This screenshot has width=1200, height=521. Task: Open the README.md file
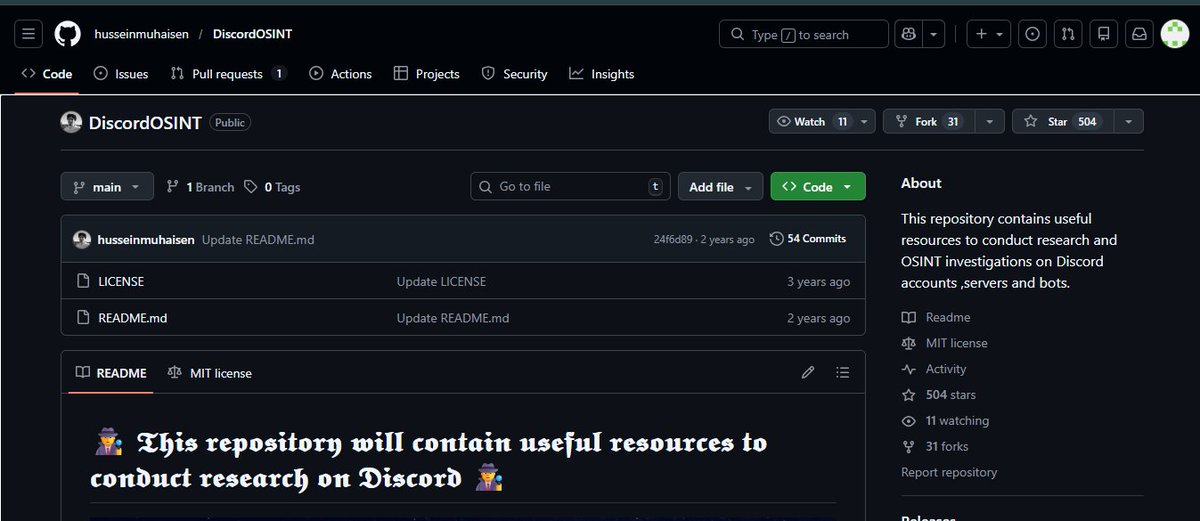(132, 318)
